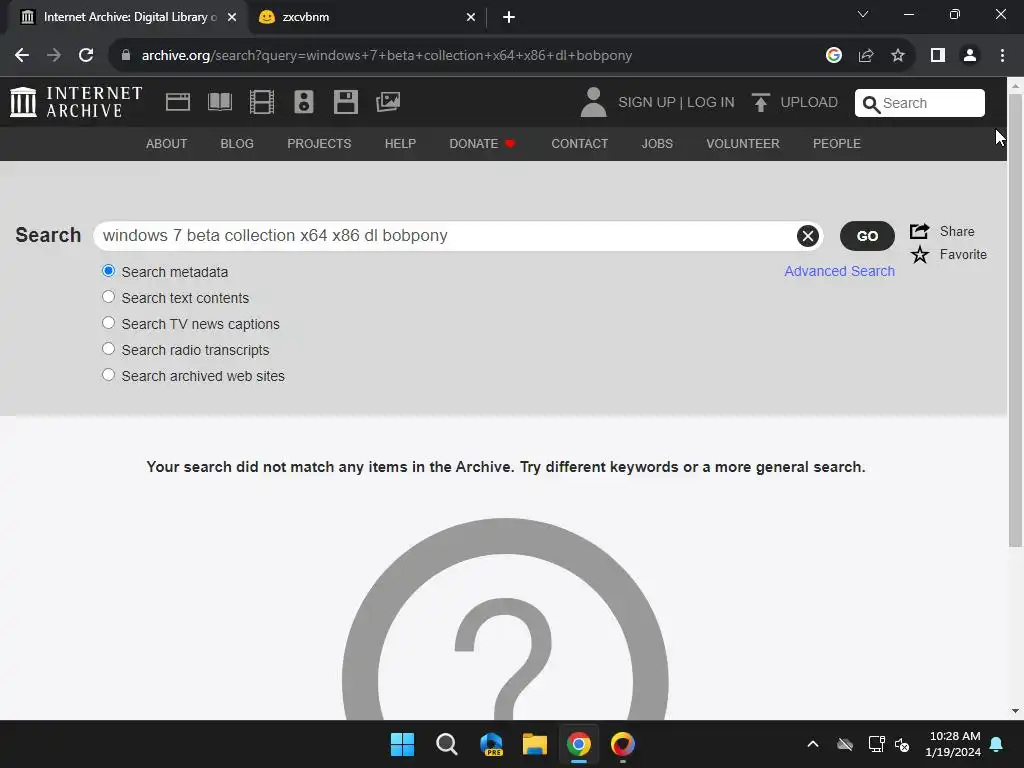Click the SIGN UP link

647,103
